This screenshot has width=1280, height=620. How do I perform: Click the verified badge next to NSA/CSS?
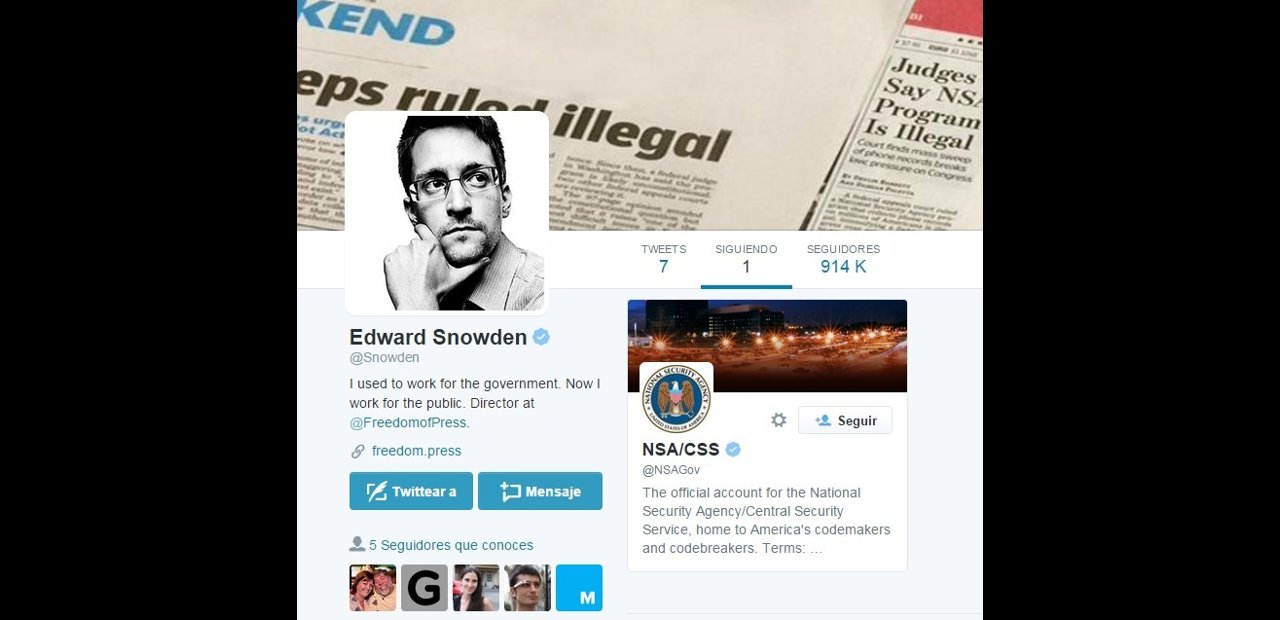tap(733, 450)
